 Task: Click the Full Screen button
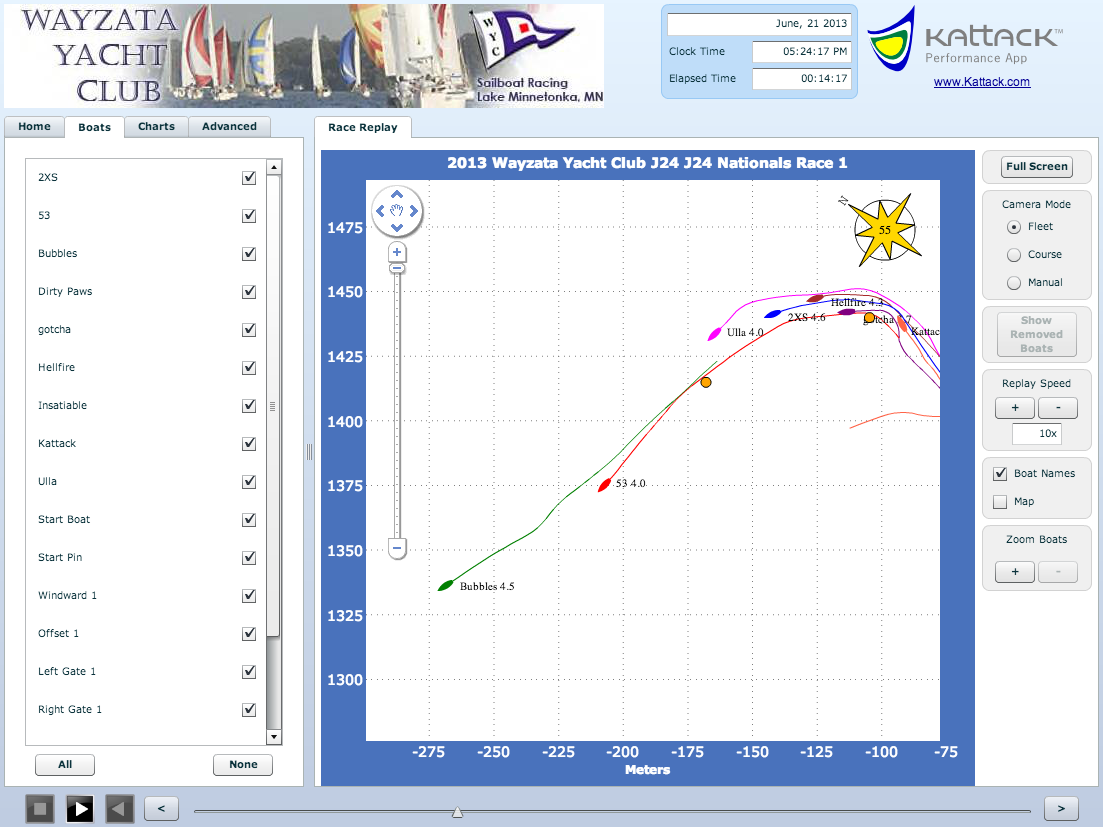coord(1036,167)
